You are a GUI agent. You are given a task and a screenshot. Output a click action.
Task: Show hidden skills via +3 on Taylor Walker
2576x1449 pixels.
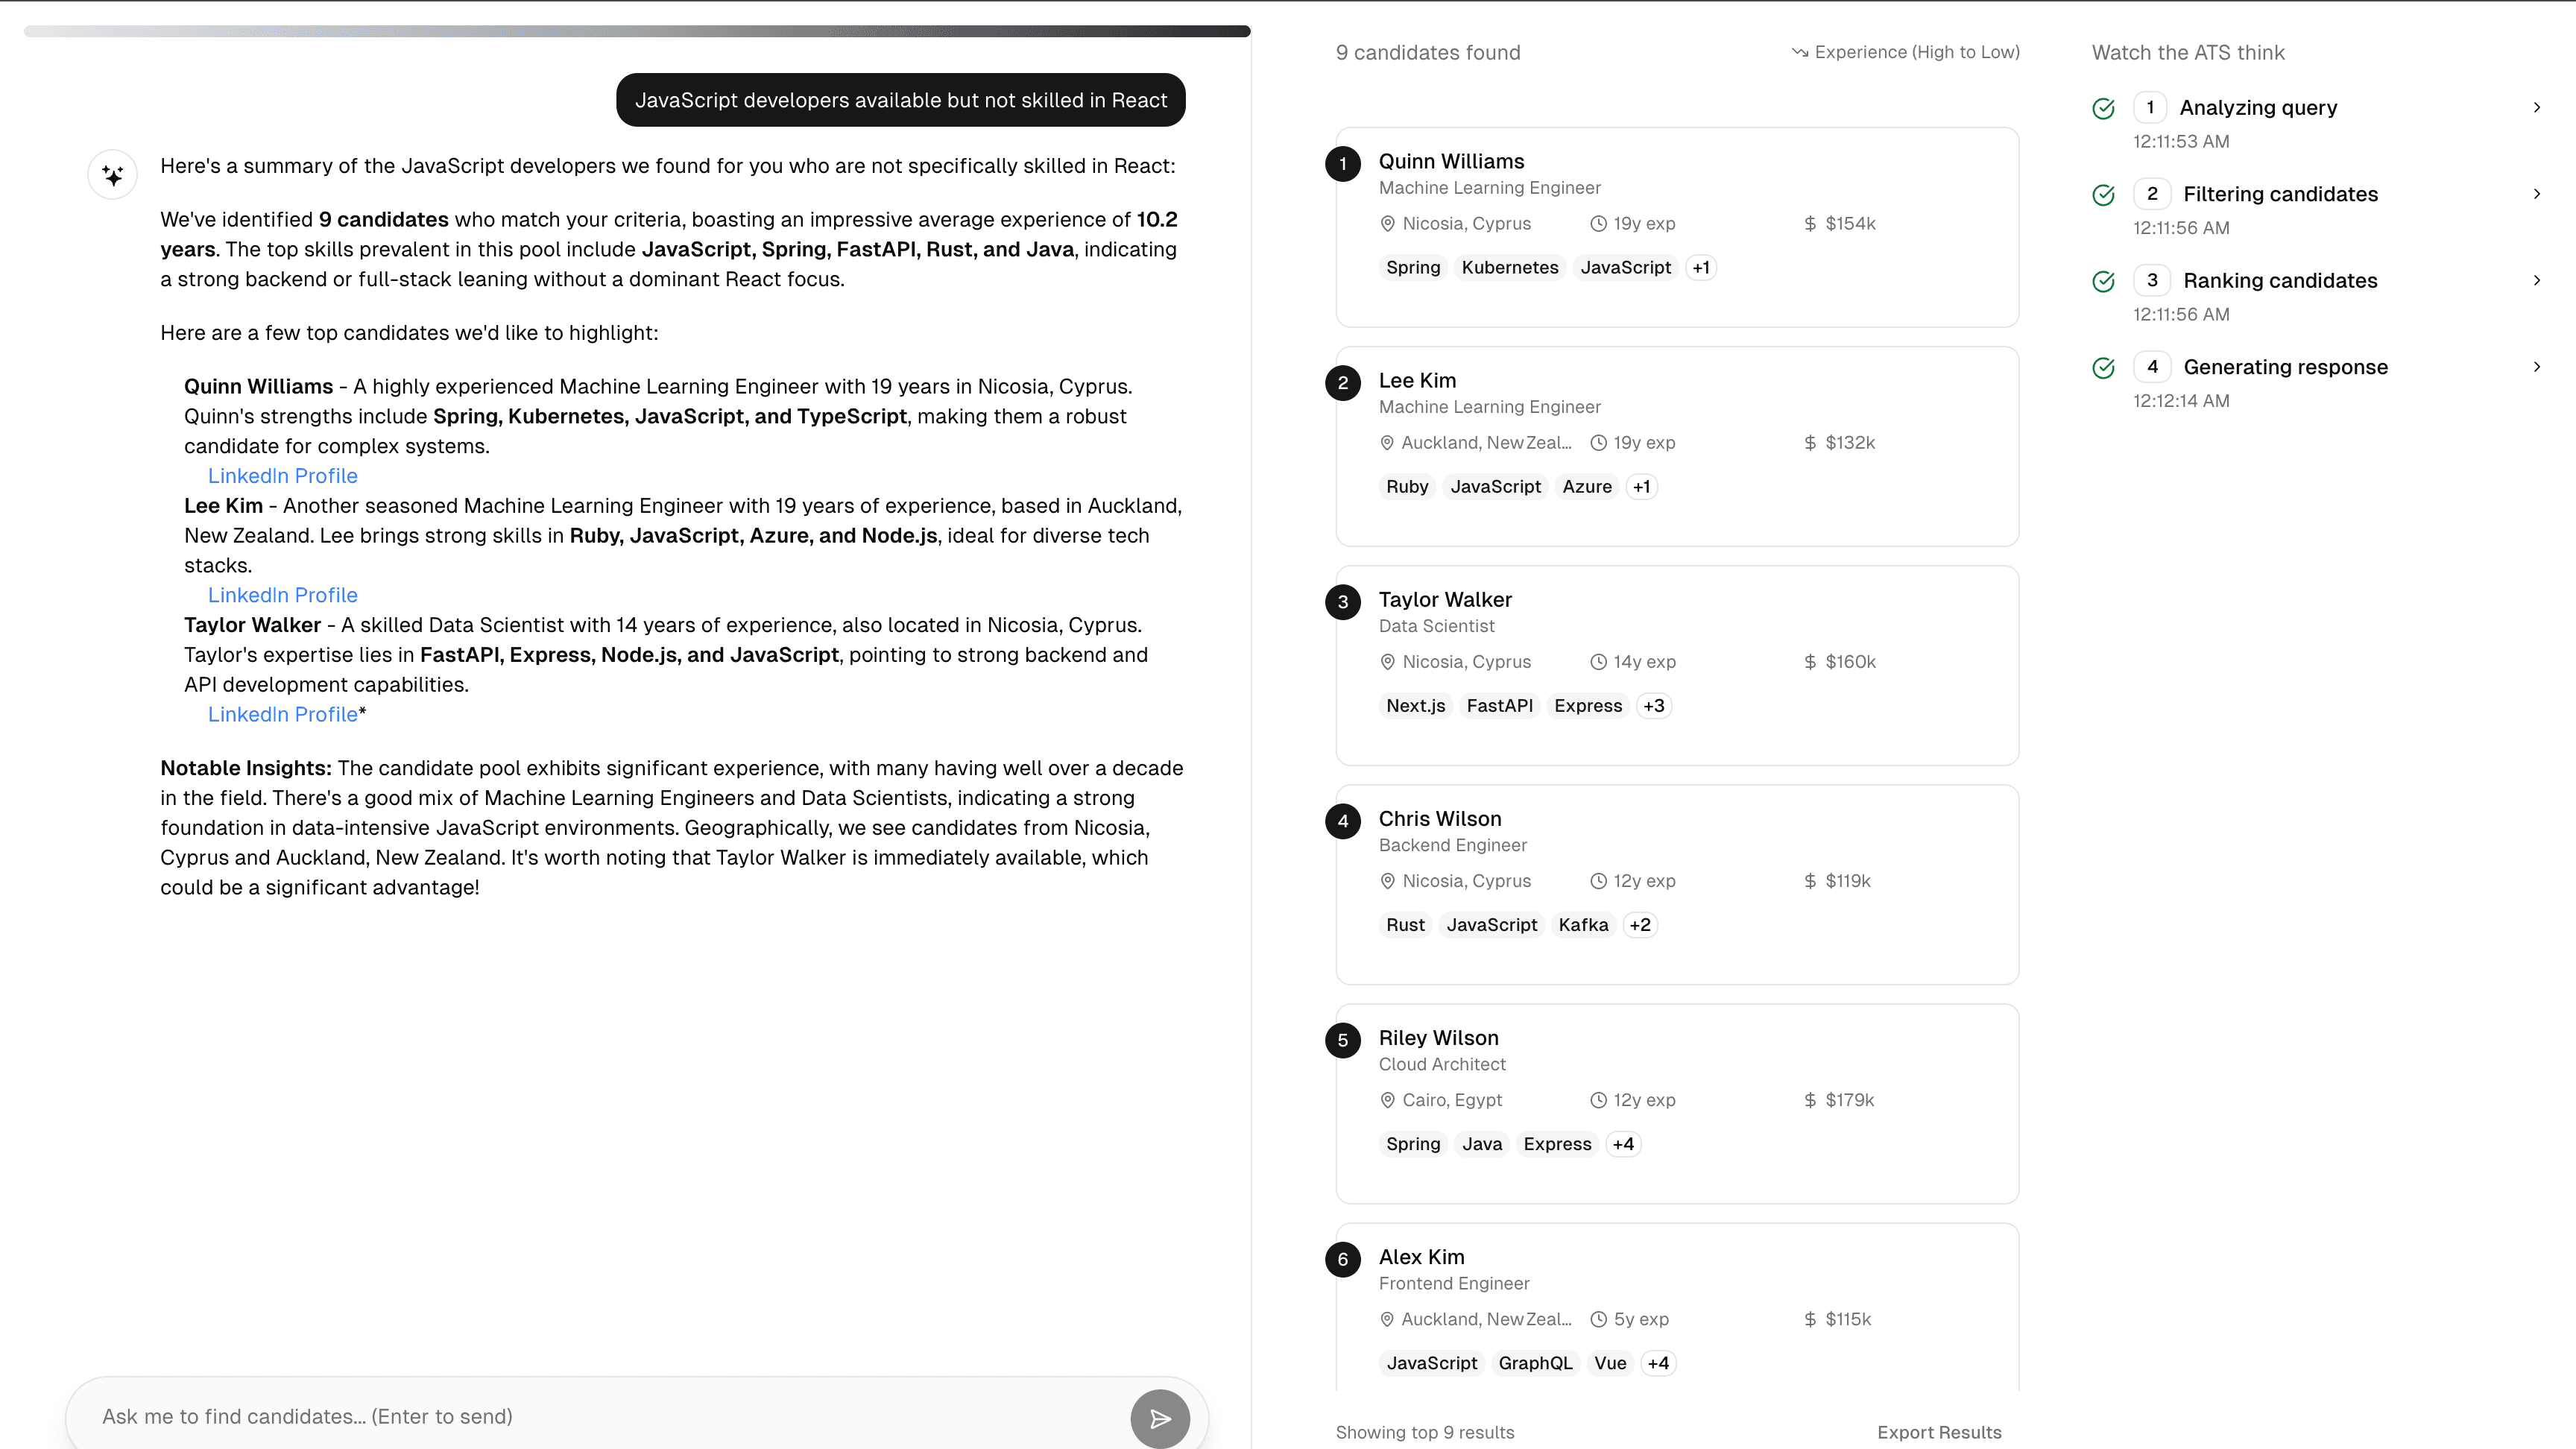[1654, 706]
